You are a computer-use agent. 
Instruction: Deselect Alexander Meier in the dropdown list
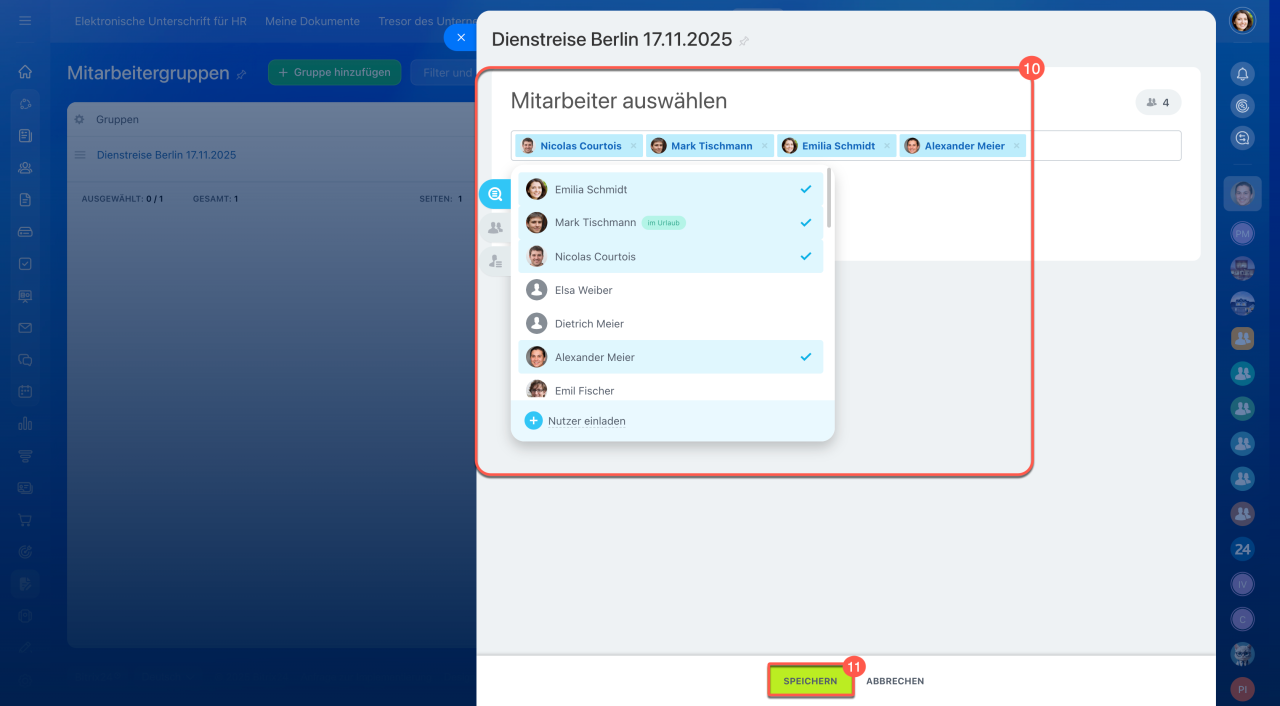(x=670, y=357)
